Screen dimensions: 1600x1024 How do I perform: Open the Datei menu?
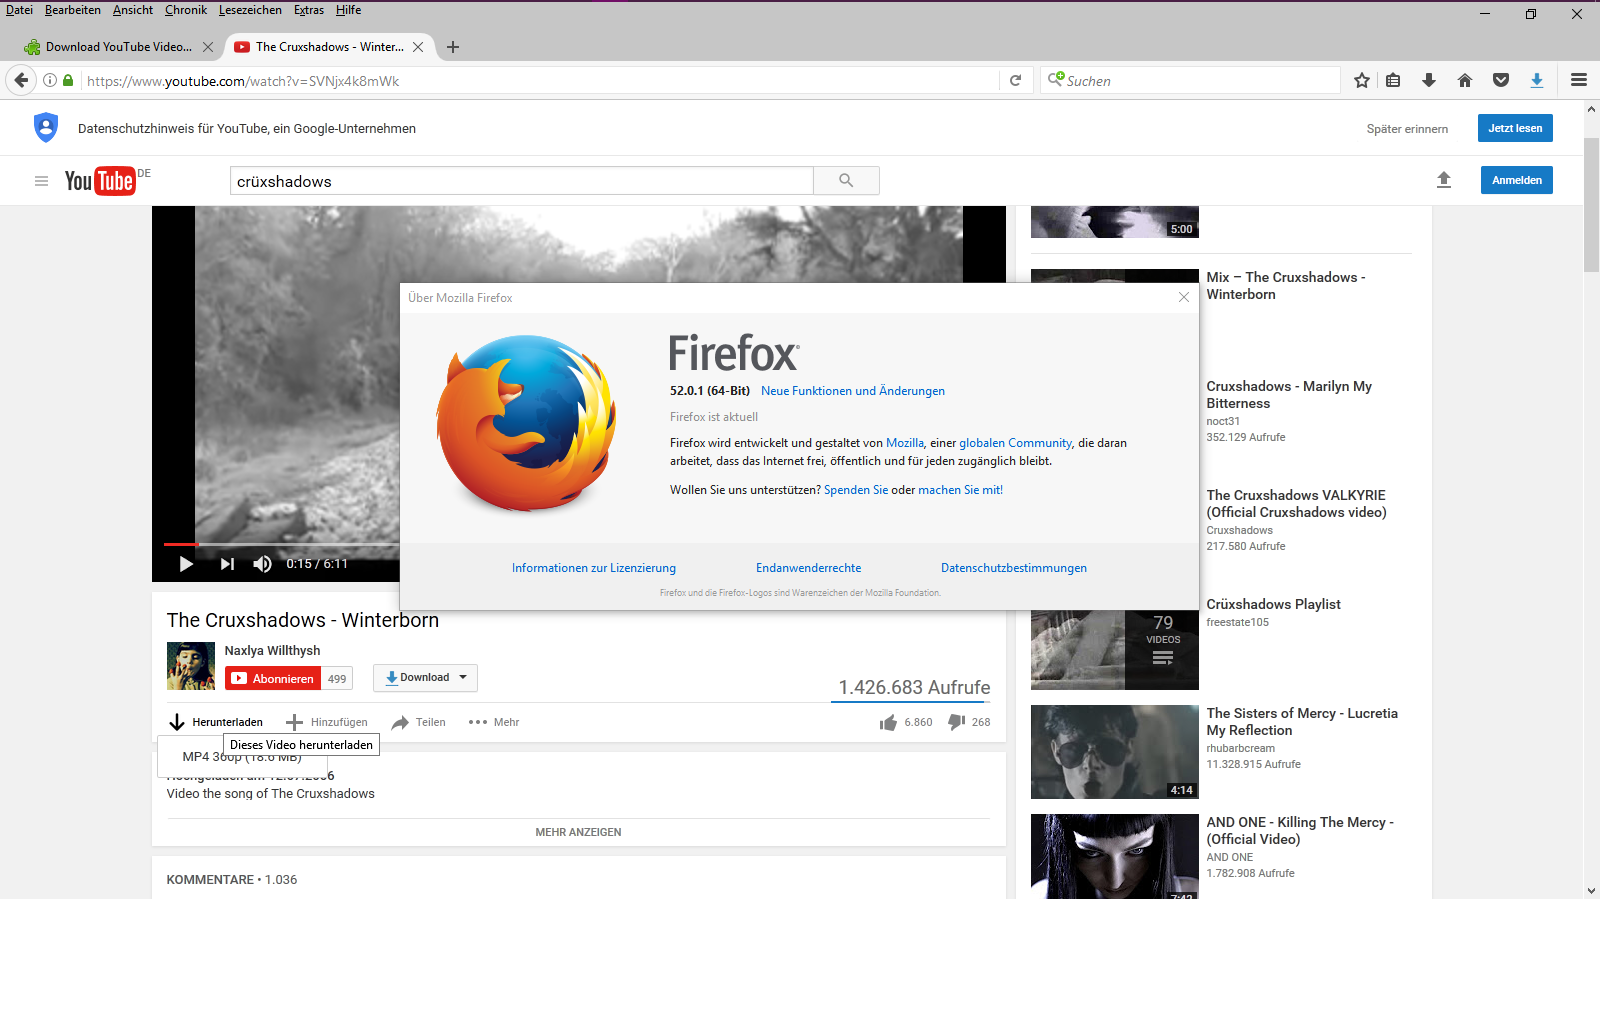(x=19, y=10)
